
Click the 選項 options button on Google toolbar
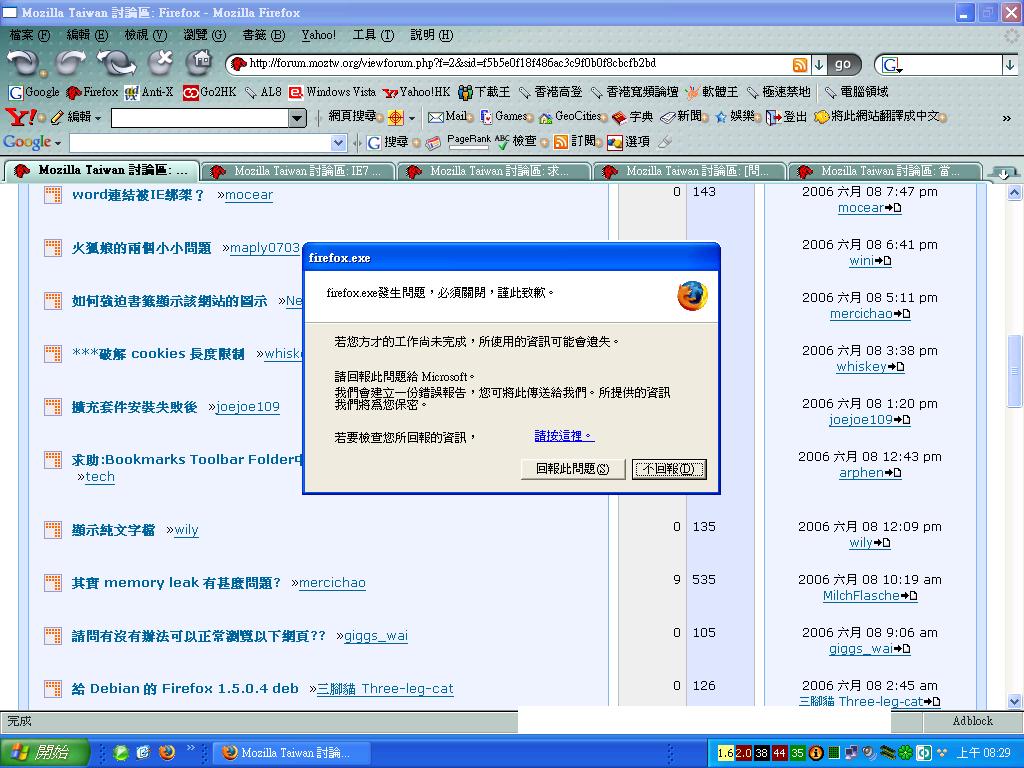point(628,142)
